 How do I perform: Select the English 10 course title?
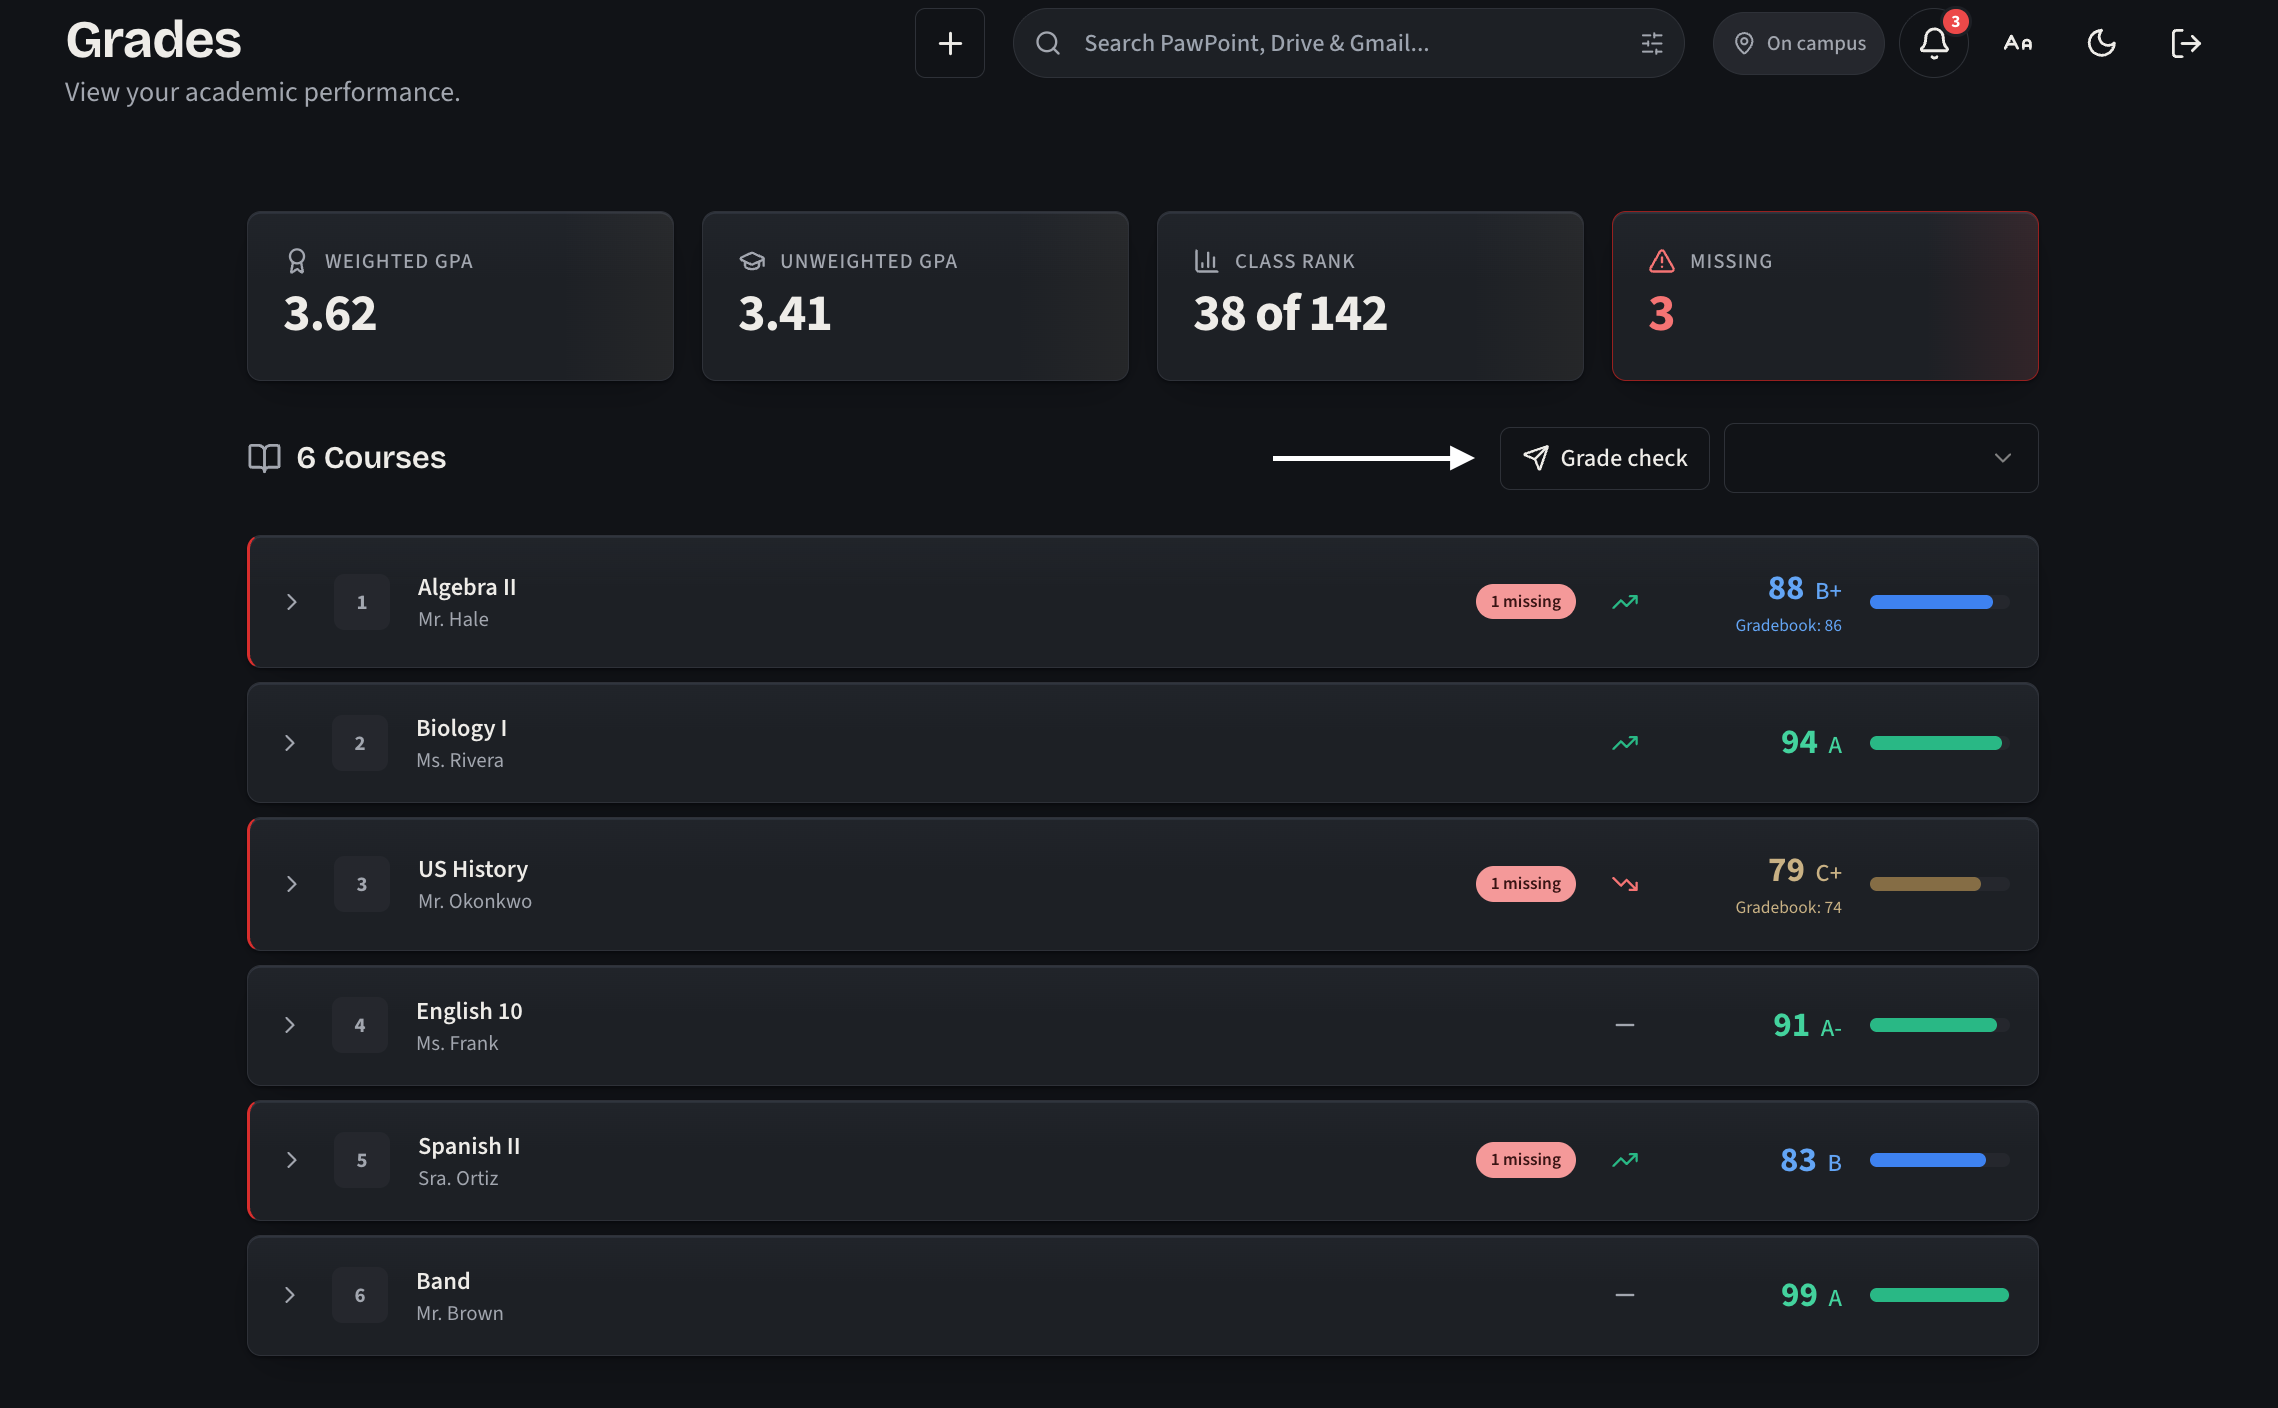click(x=469, y=1011)
